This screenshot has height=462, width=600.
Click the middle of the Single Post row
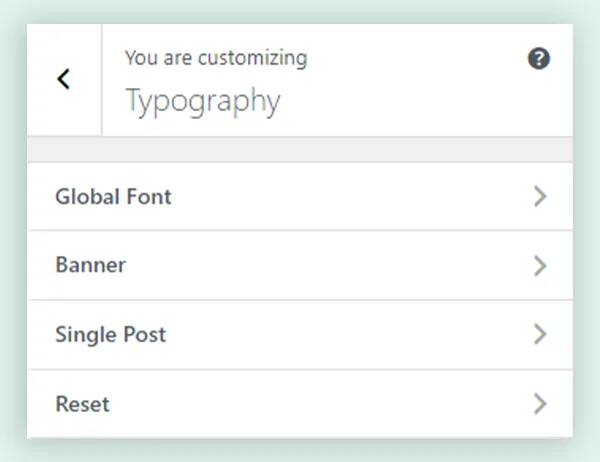300,334
